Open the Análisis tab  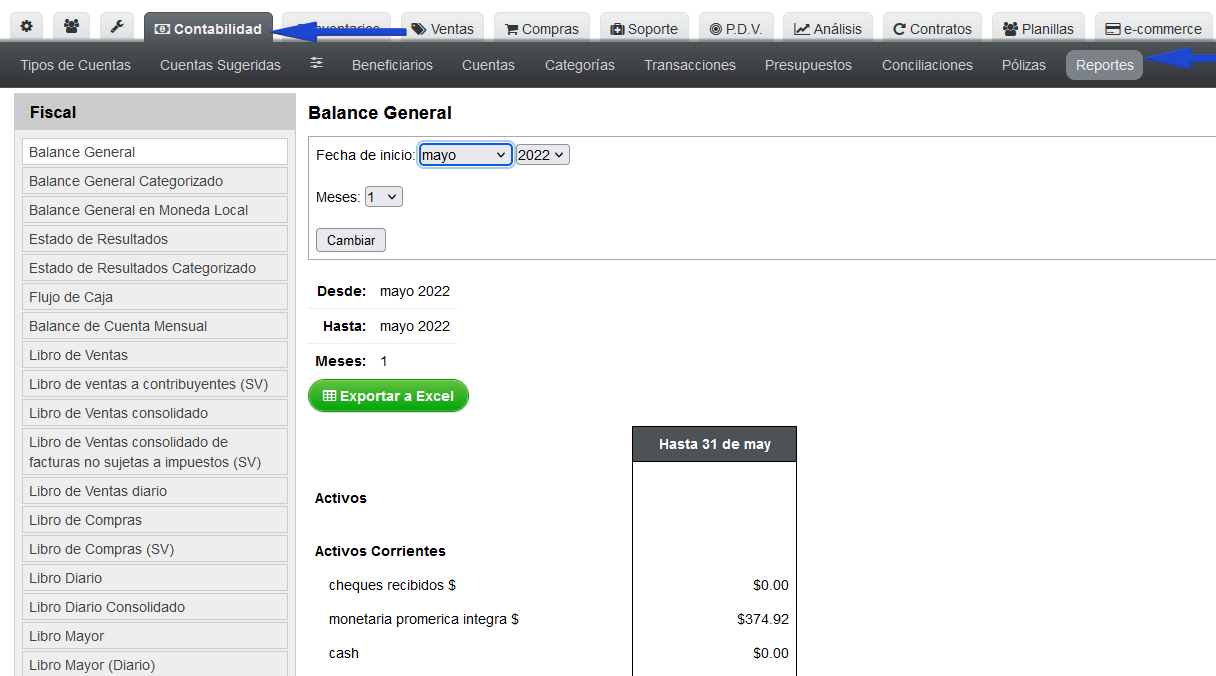pos(828,29)
